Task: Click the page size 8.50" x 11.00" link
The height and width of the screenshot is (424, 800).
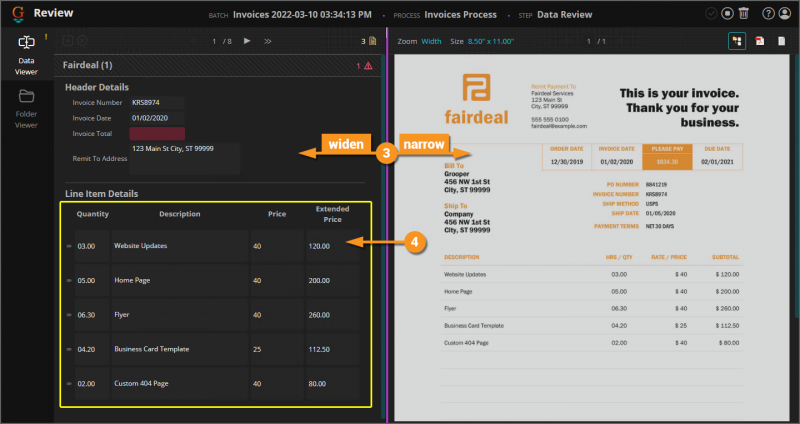Action: (x=490, y=41)
